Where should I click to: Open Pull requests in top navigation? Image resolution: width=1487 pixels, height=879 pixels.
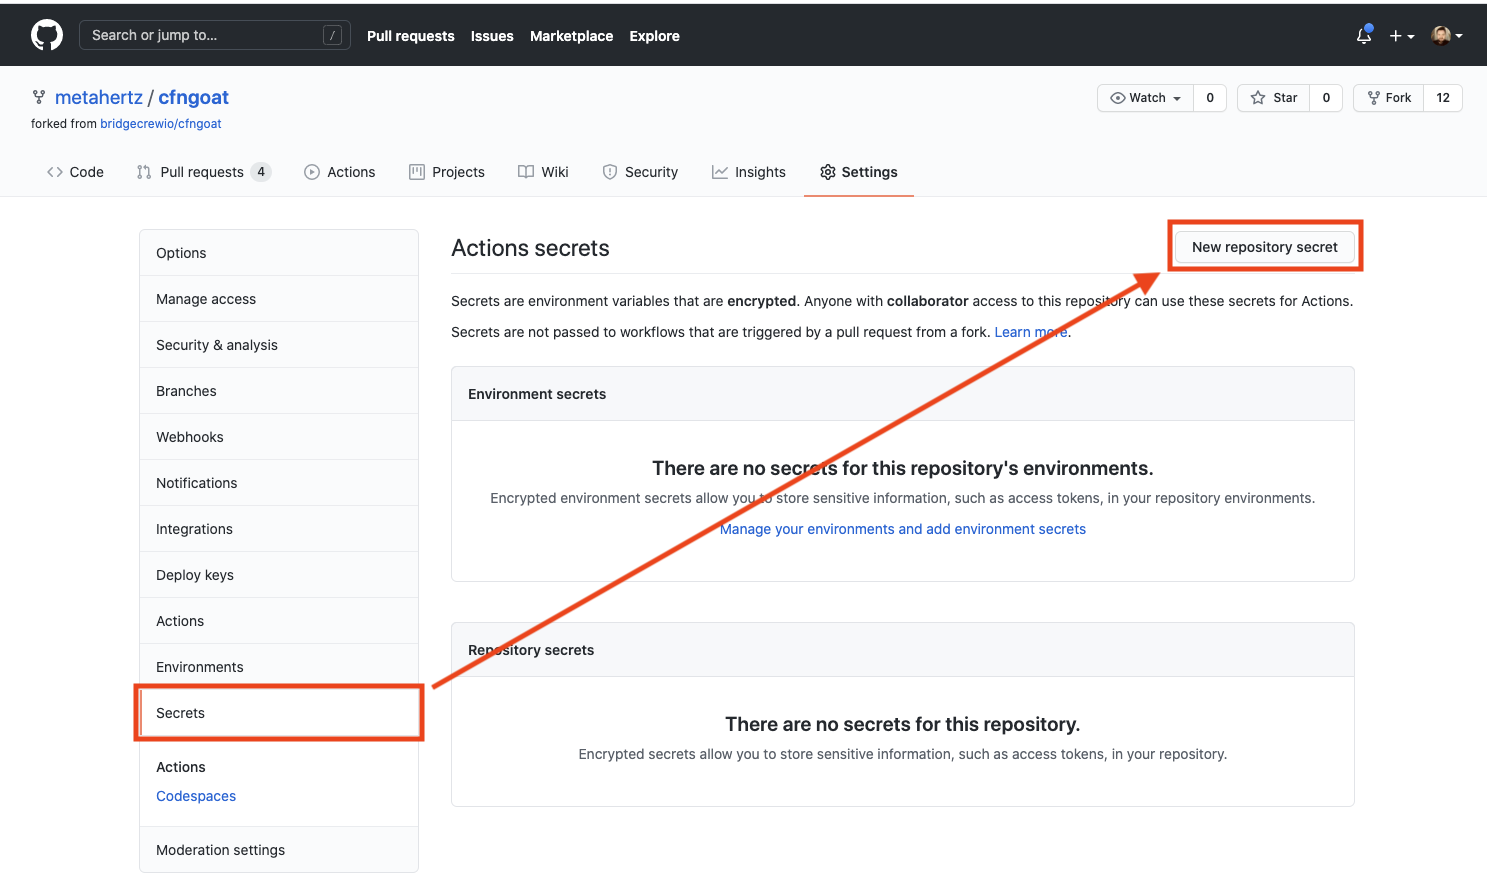pyautogui.click(x=410, y=36)
